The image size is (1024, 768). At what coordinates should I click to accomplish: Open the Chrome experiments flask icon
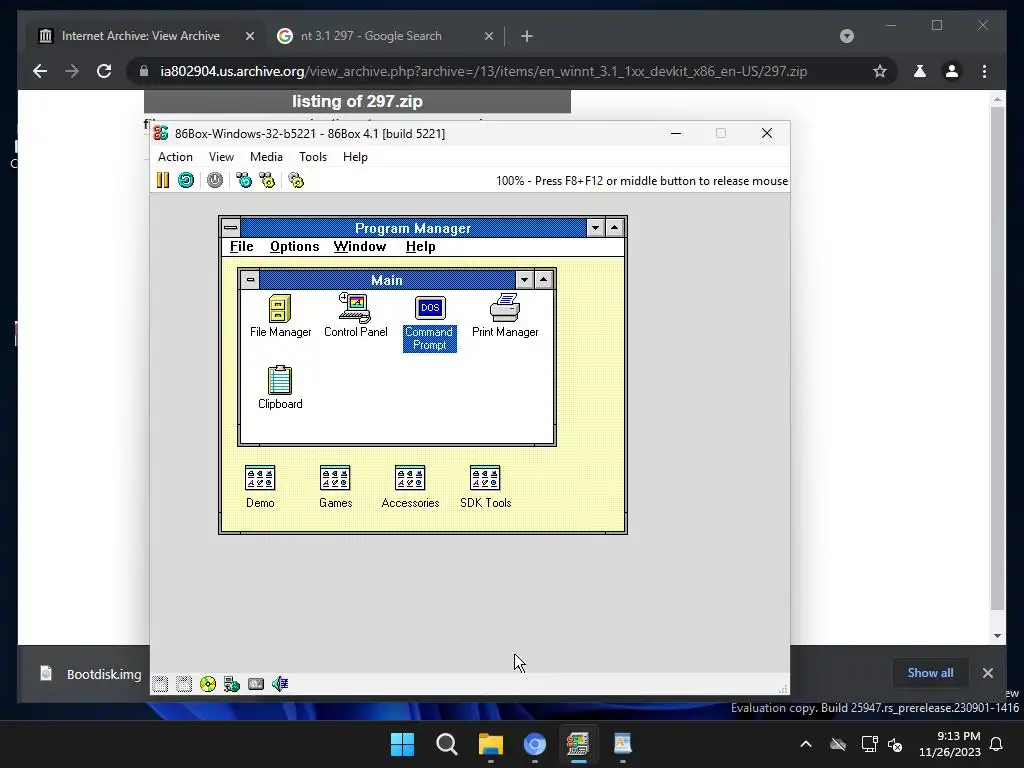[x=920, y=71]
